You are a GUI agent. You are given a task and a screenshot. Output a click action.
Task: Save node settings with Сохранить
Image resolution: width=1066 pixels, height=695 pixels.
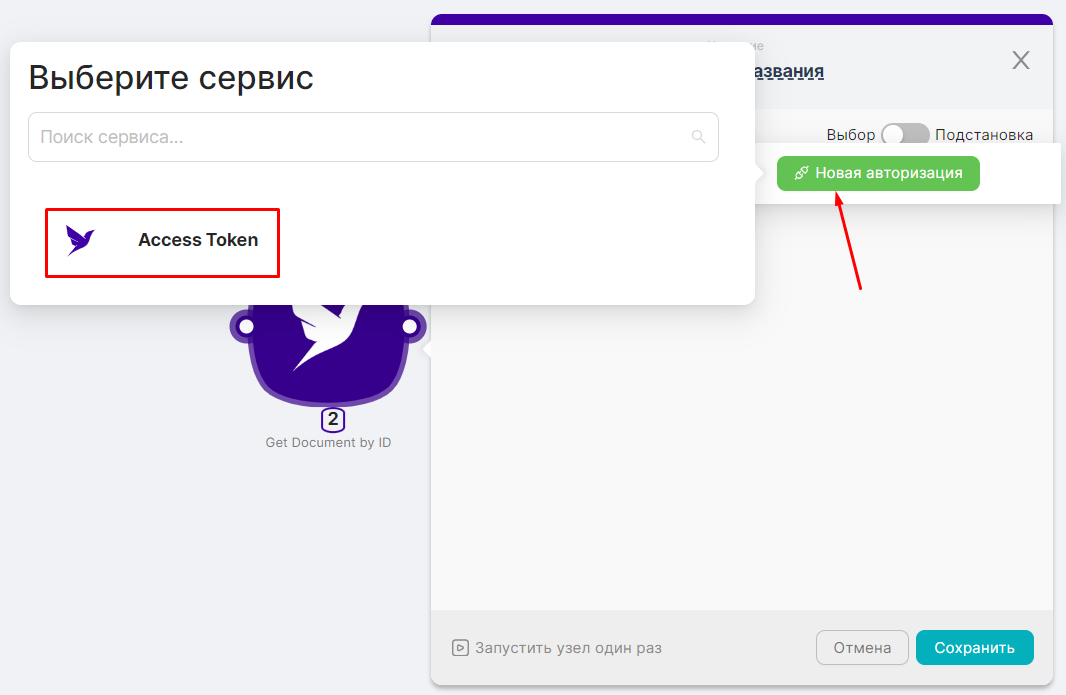click(x=974, y=647)
